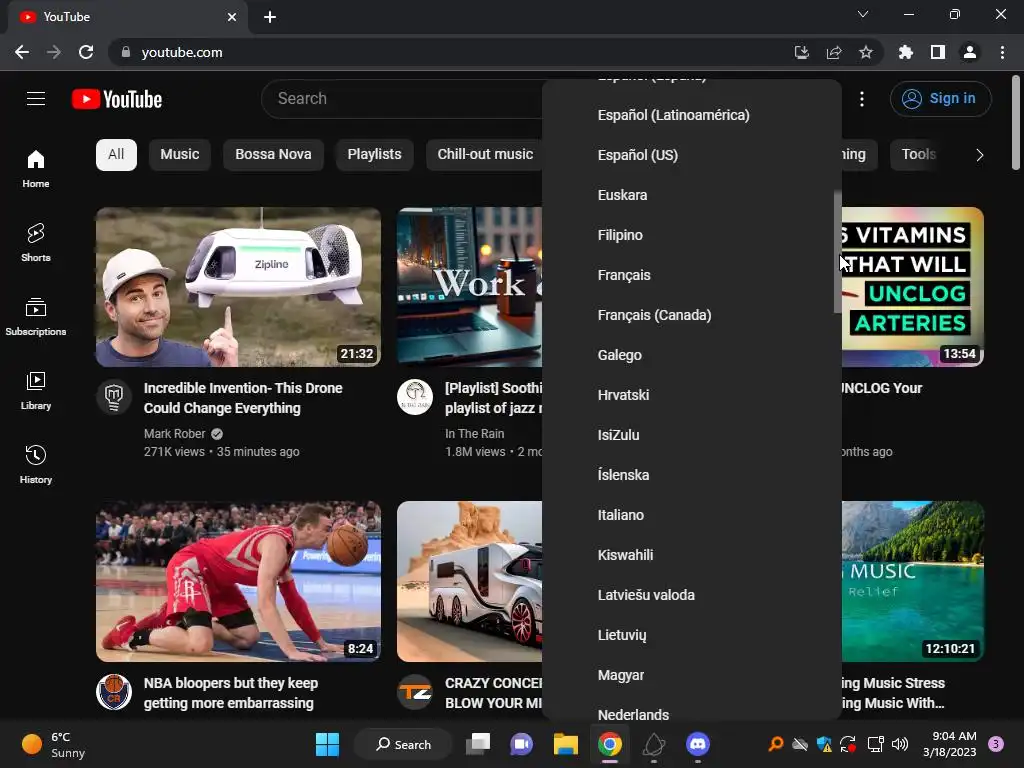This screenshot has height=768, width=1024.
Task: Open History in the sidebar
Action: tap(36, 464)
